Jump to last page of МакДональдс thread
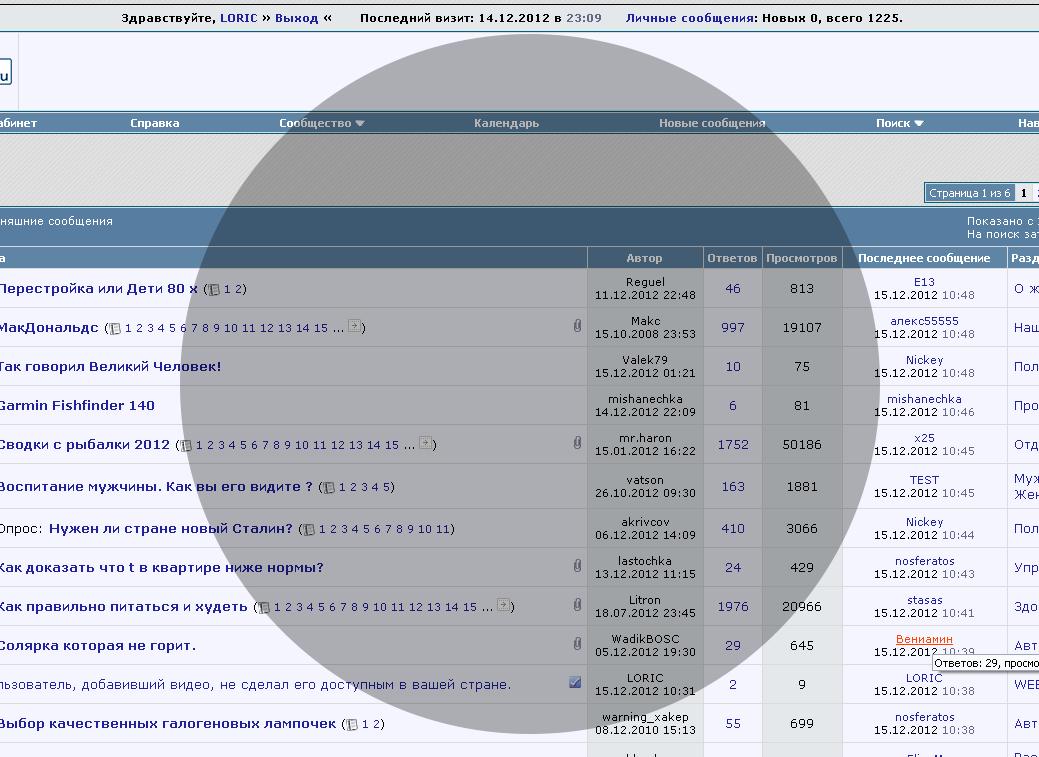 point(354,327)
